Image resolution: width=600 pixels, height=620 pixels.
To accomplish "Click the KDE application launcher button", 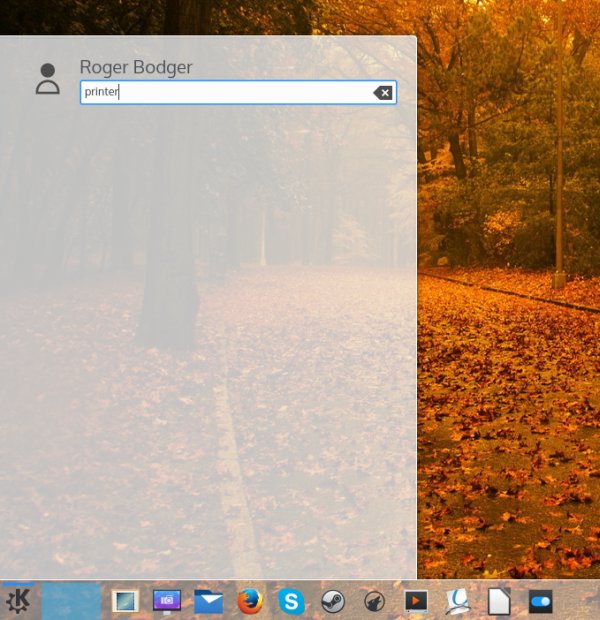I will 18,601.
